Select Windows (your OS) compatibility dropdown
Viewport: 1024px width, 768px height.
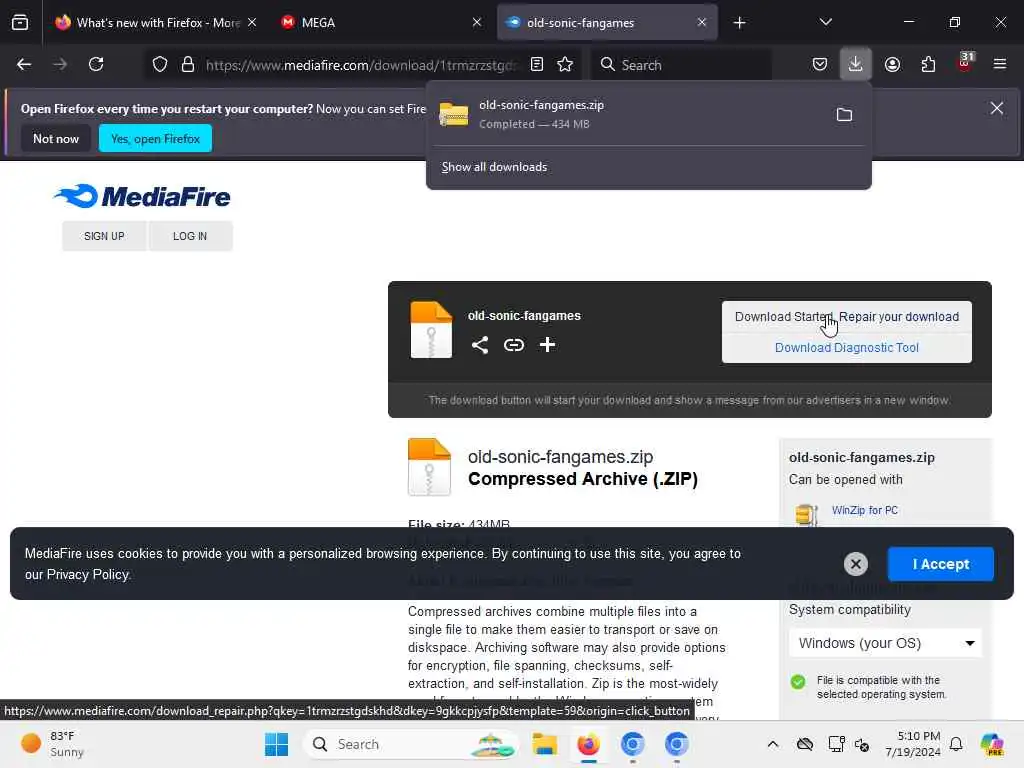point(885,643)
